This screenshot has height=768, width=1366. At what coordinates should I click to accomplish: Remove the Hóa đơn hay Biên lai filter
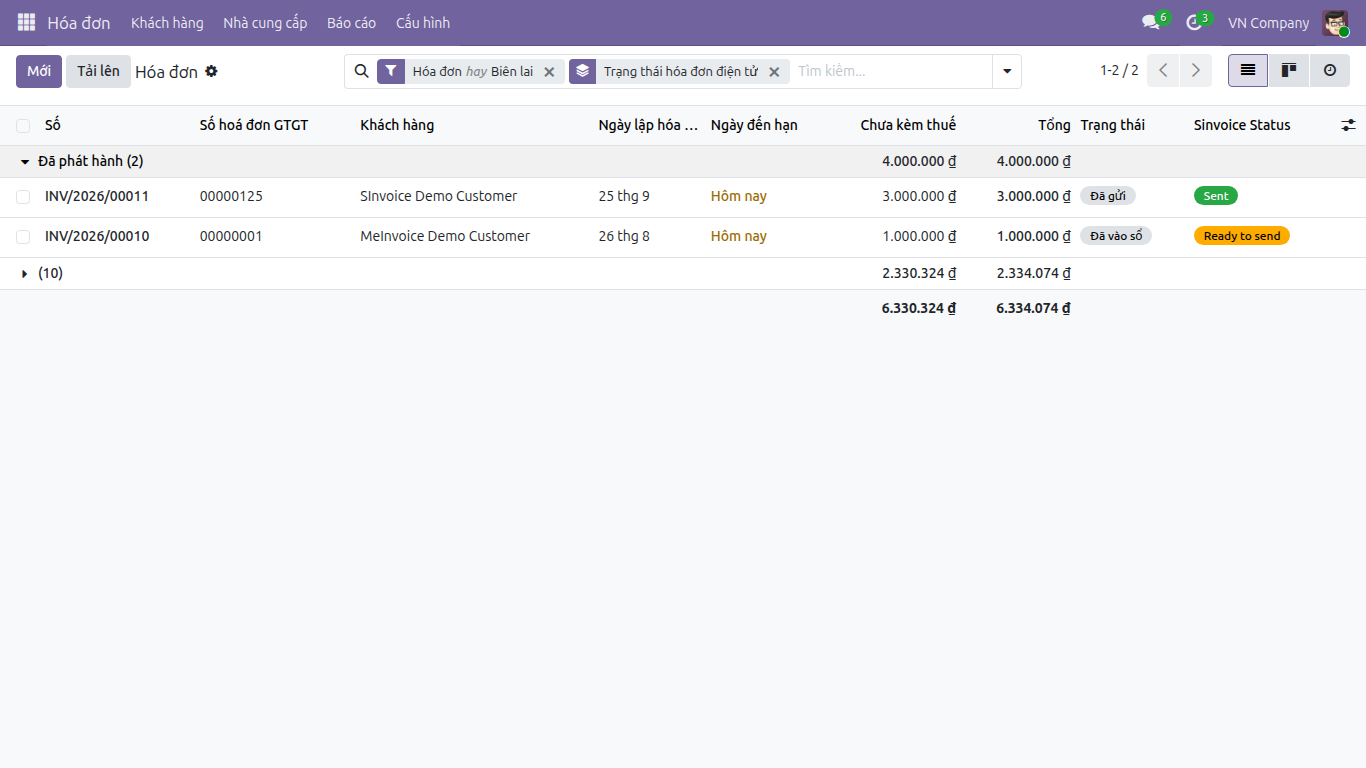tap(549, 72)
